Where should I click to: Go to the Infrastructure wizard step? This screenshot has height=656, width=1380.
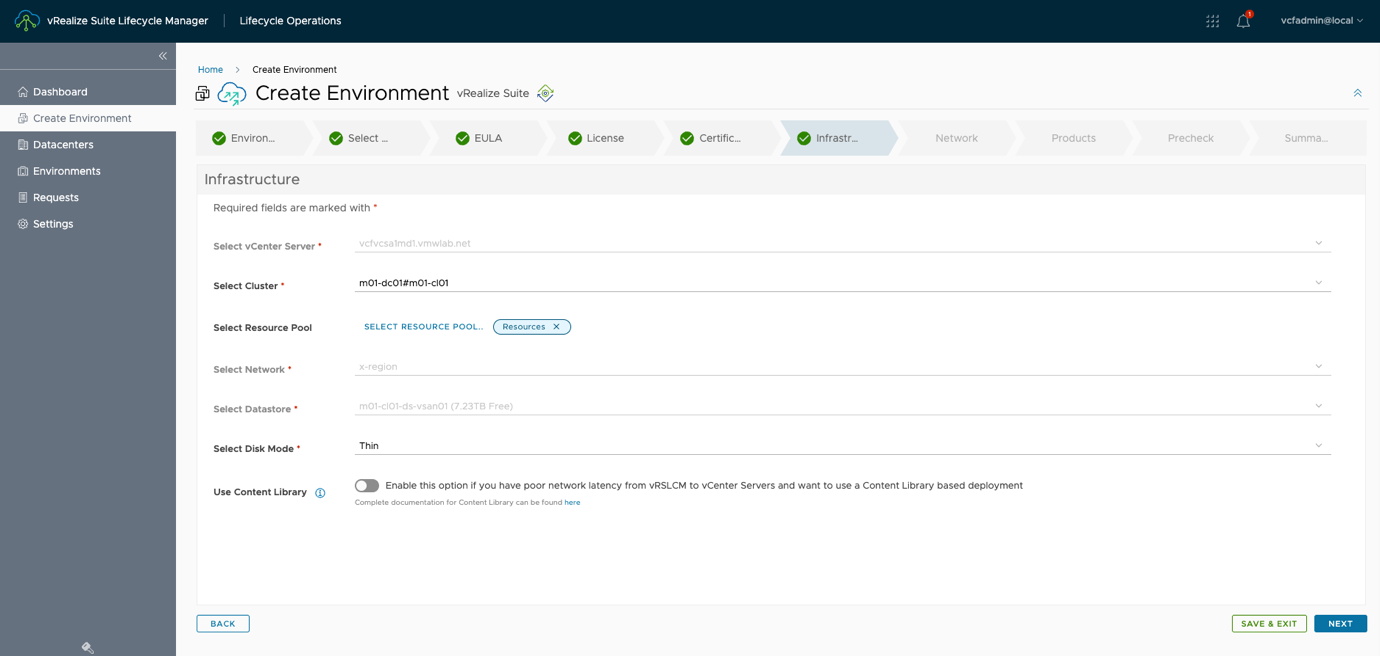pyautogui.click(x=837, y=138)
